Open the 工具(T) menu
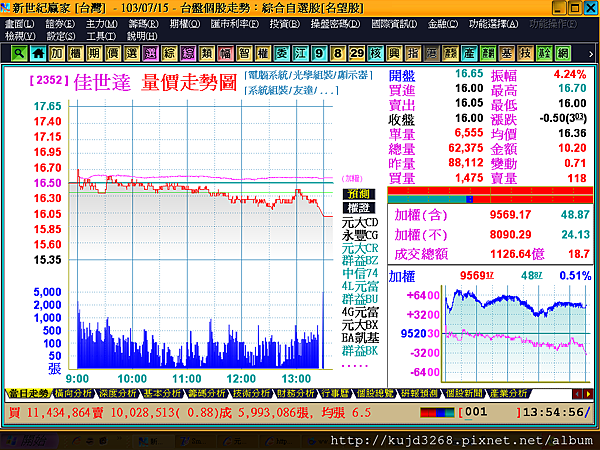The image size is (600, 450). [101, 36]
